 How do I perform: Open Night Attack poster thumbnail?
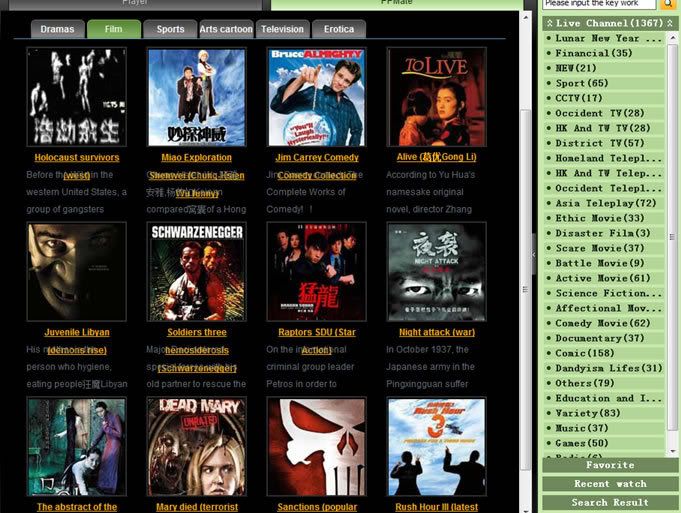tap(436, 271)
